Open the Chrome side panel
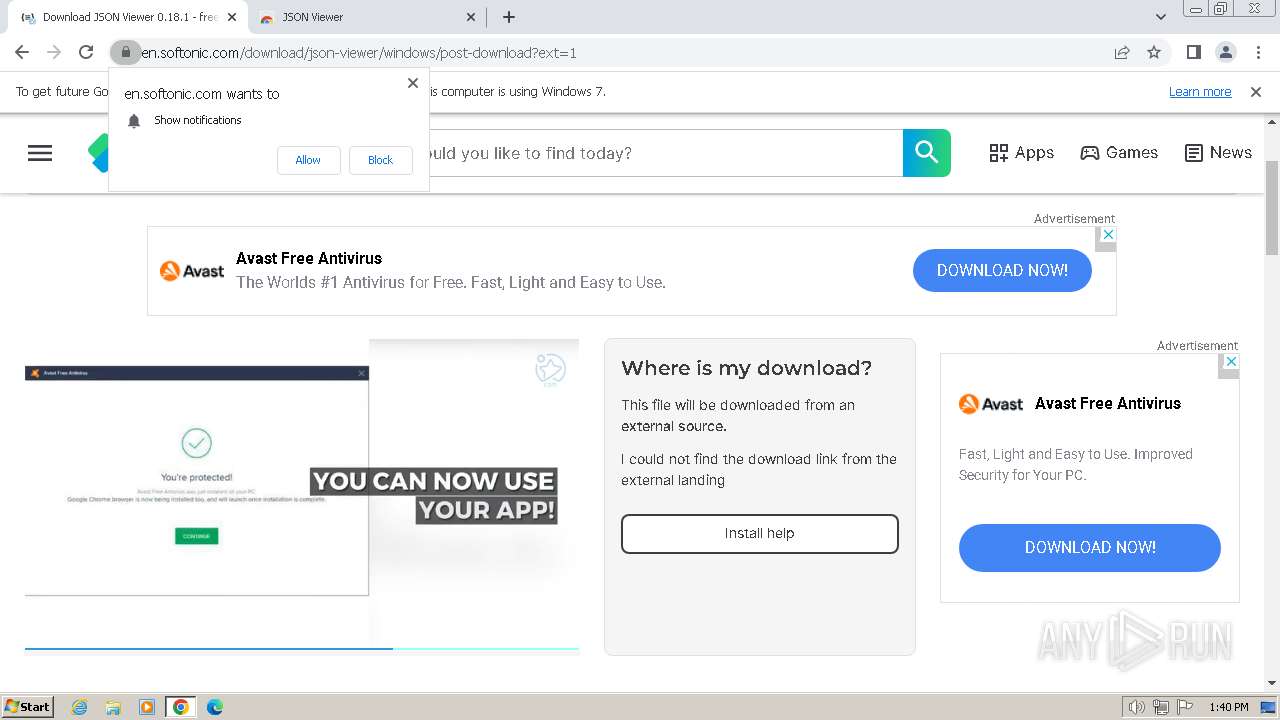The width and height of the screenshot is (1280, 720). pyautogui.click(x=1193, y=52)
